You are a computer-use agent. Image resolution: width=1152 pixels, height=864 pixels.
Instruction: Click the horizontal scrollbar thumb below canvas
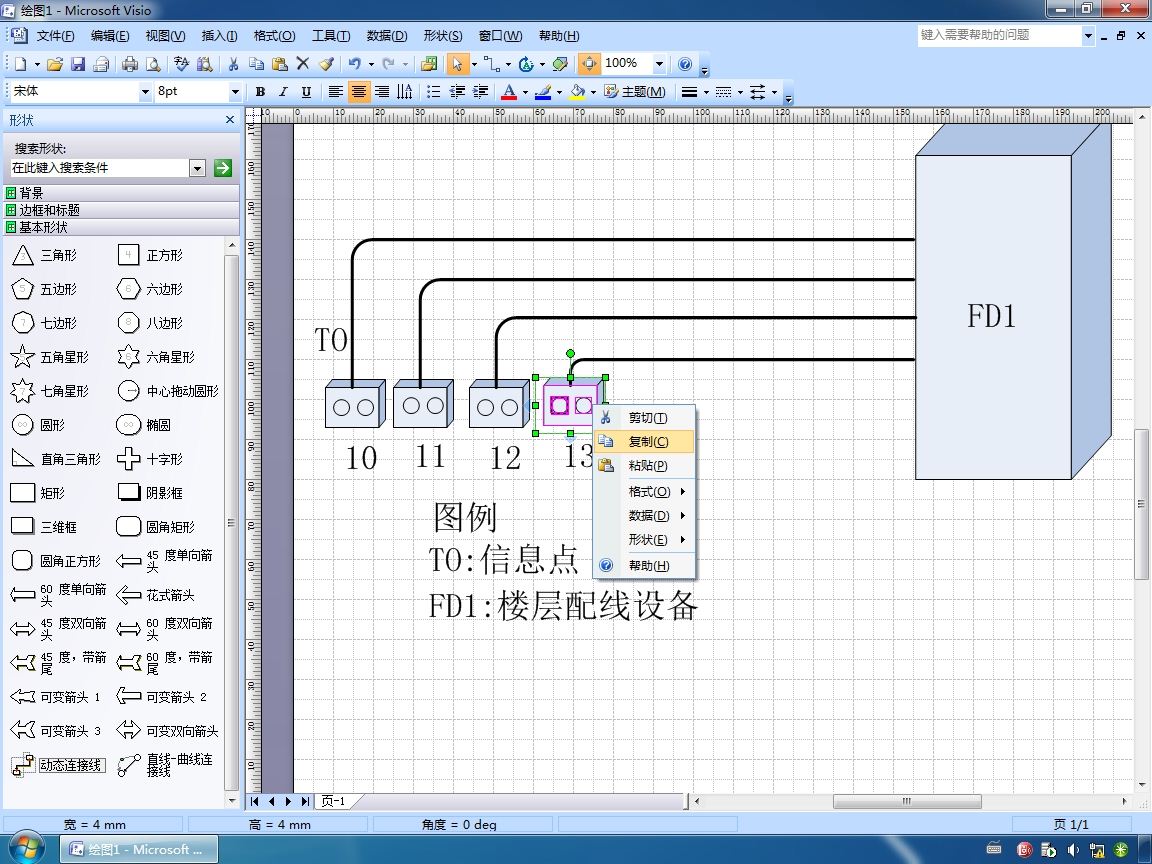[907, 801]
